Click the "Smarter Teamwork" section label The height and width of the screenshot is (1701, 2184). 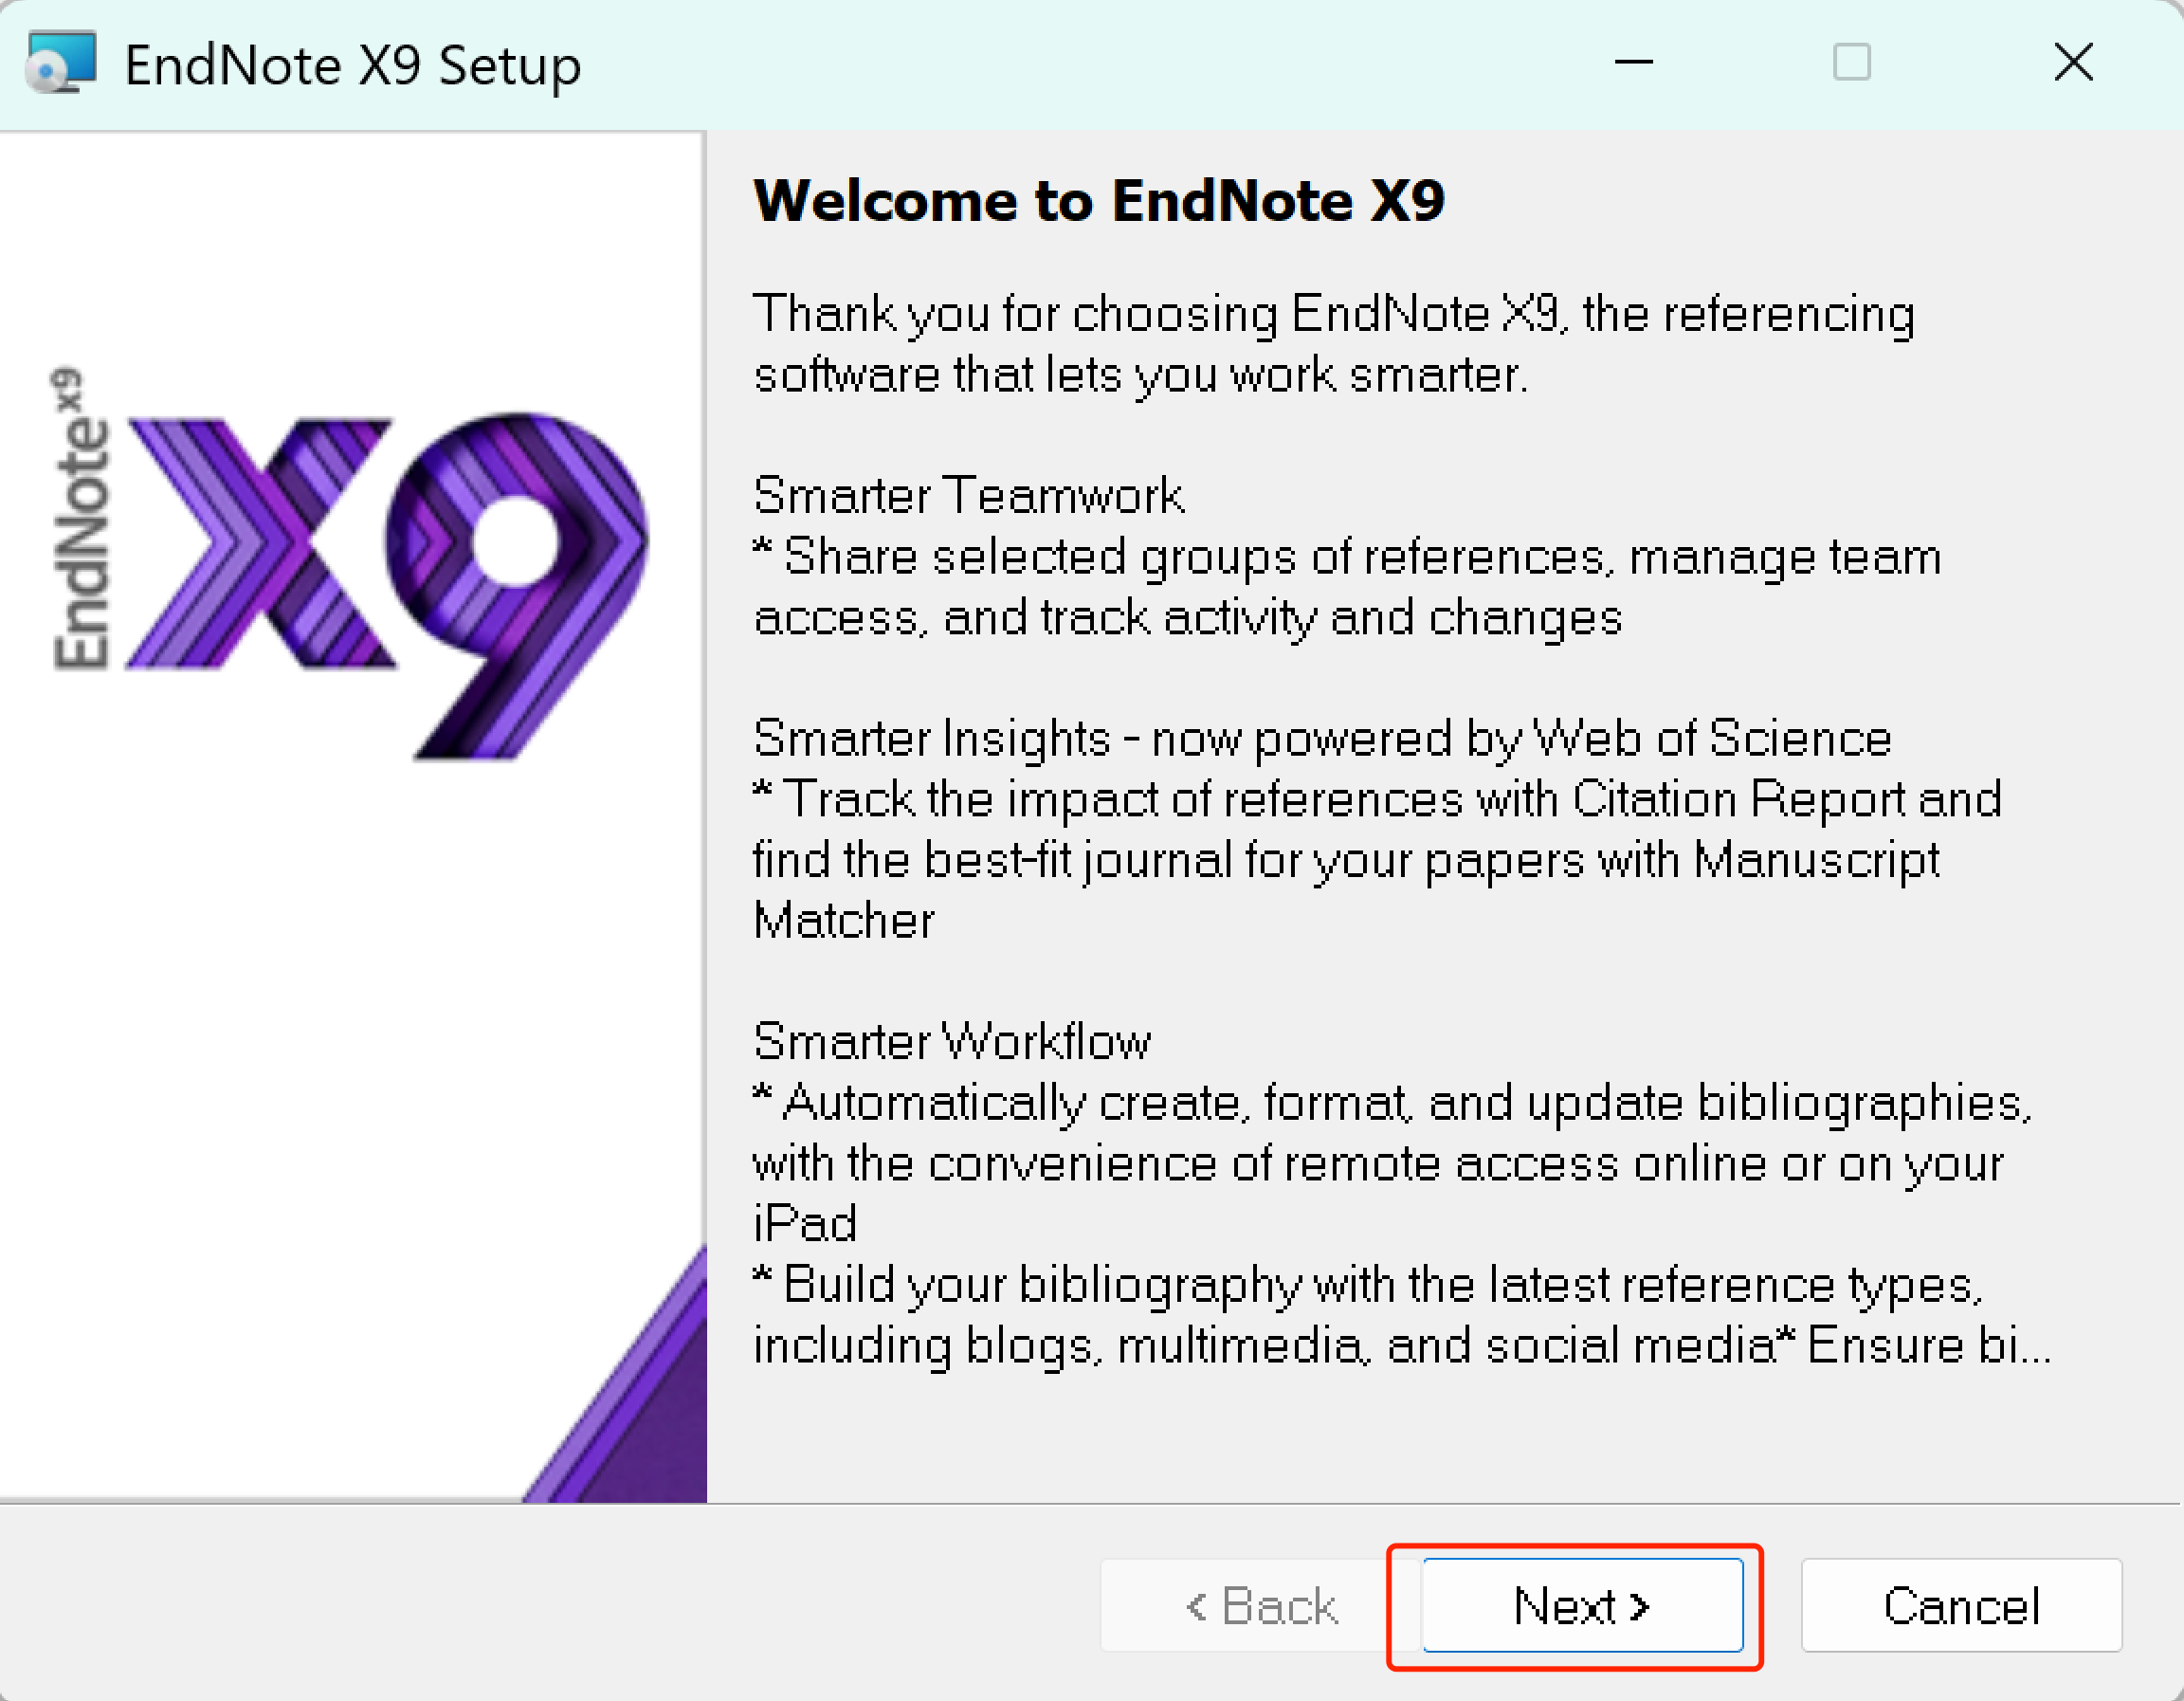pyautogui.click(x=968, y=494)
